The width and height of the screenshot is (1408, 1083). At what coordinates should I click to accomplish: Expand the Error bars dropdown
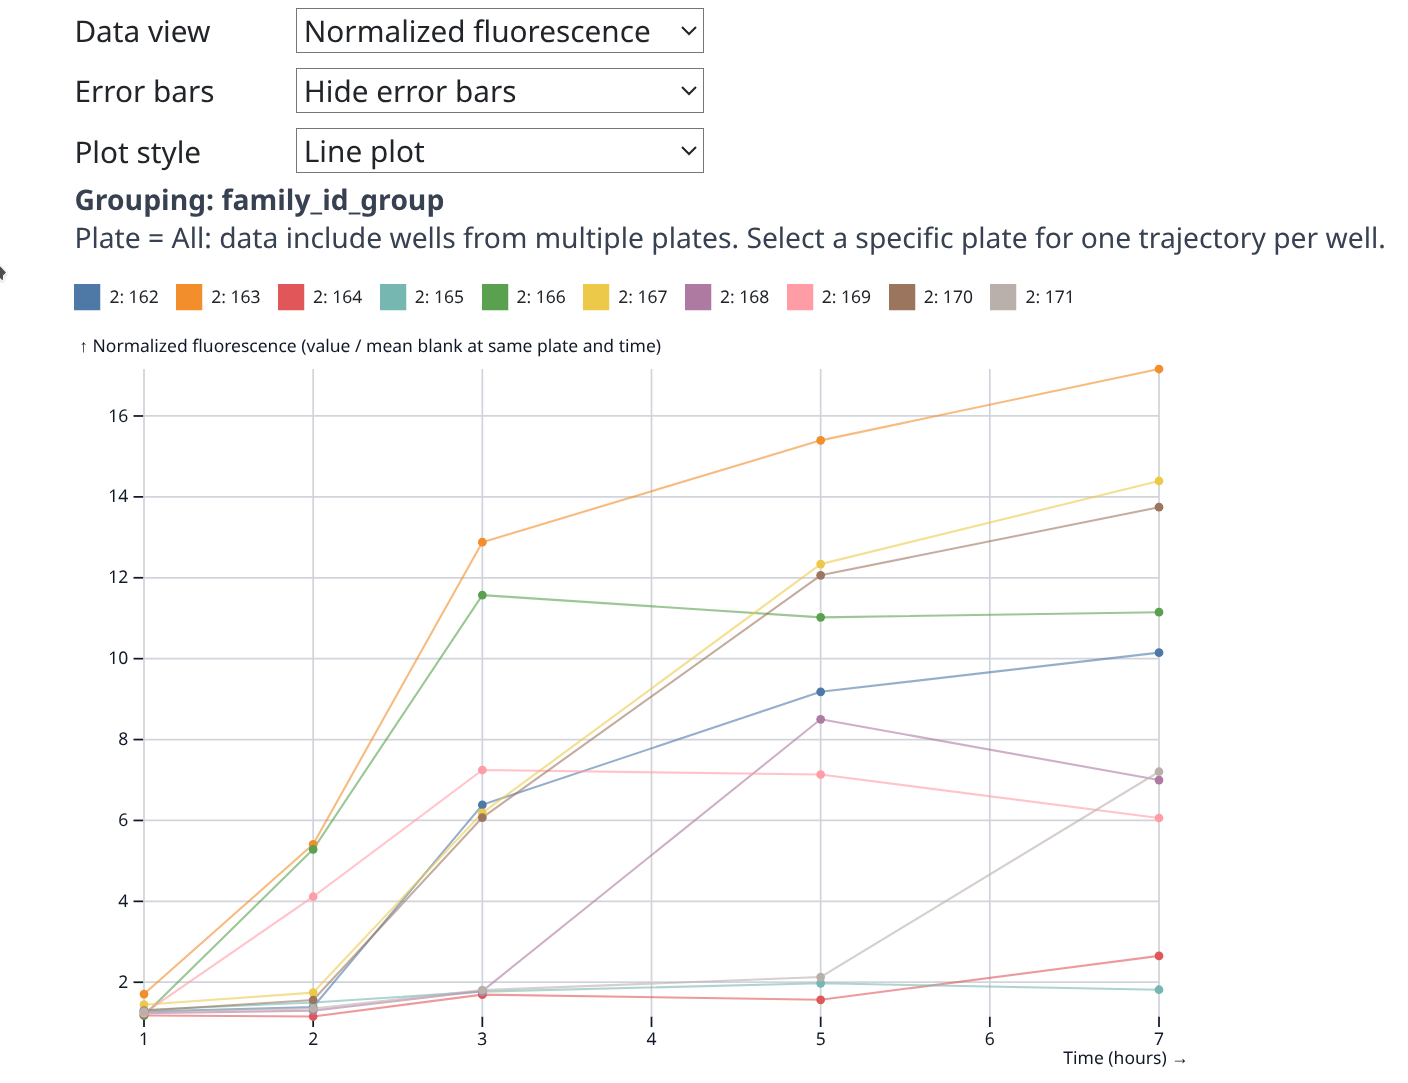pos(499,91)
